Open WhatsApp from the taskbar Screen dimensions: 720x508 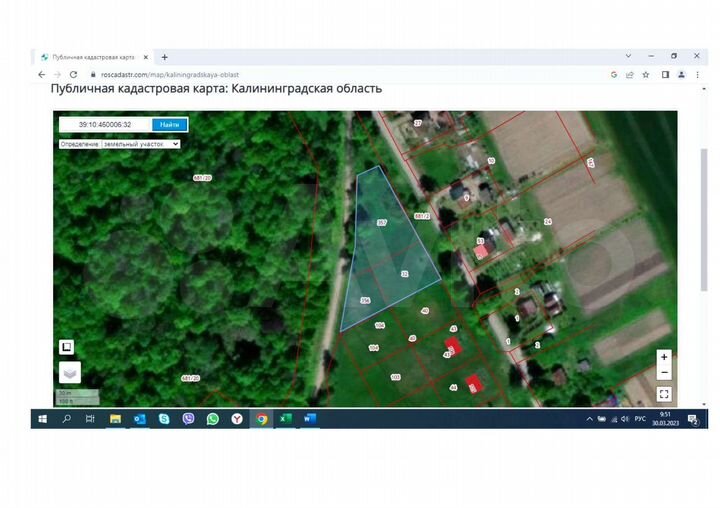click(x=213, y=419)
